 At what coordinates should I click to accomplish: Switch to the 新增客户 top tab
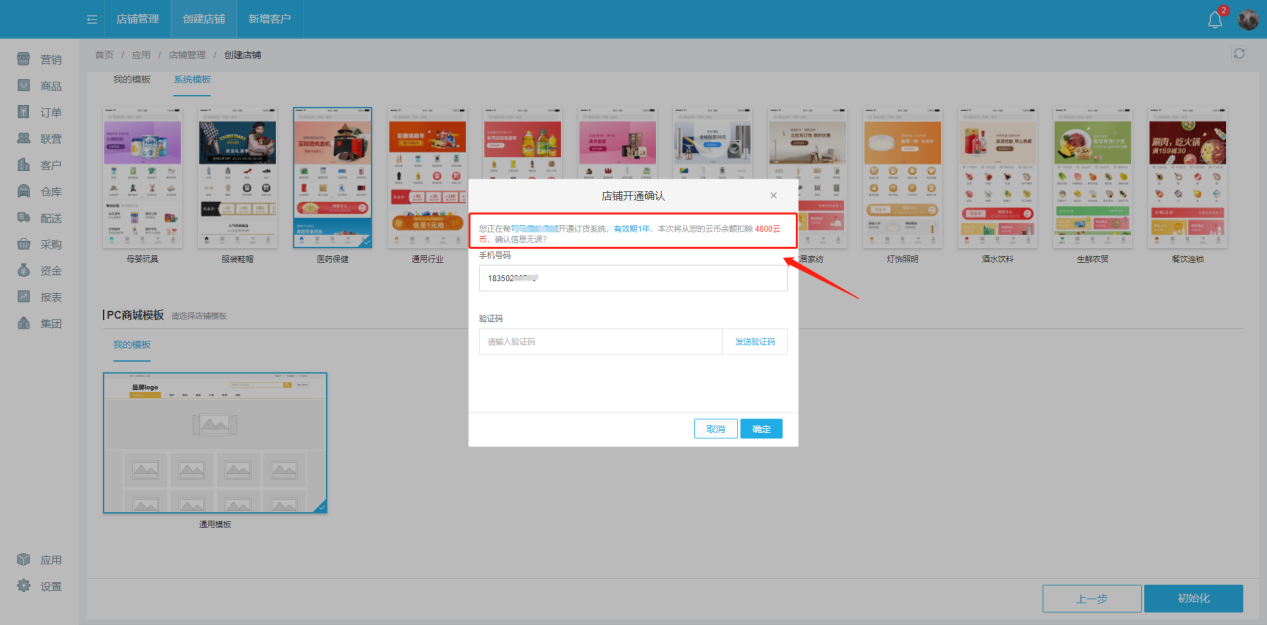[x=269, y=19]
